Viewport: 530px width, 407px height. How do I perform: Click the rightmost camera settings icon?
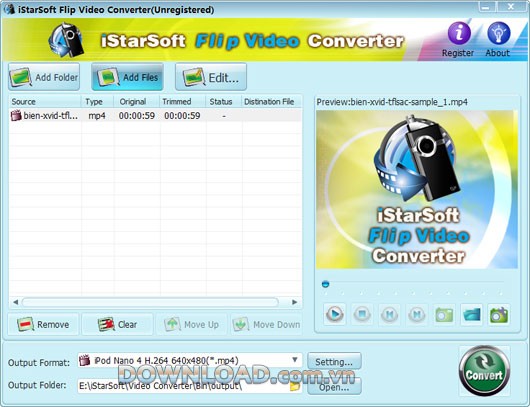[499, 314]
